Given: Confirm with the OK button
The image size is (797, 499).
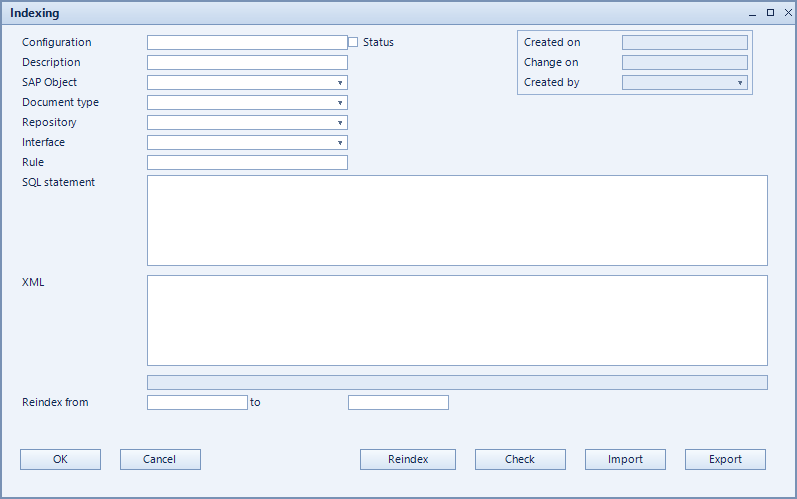Looking at the screenshot, I should [x=60, y=459].
